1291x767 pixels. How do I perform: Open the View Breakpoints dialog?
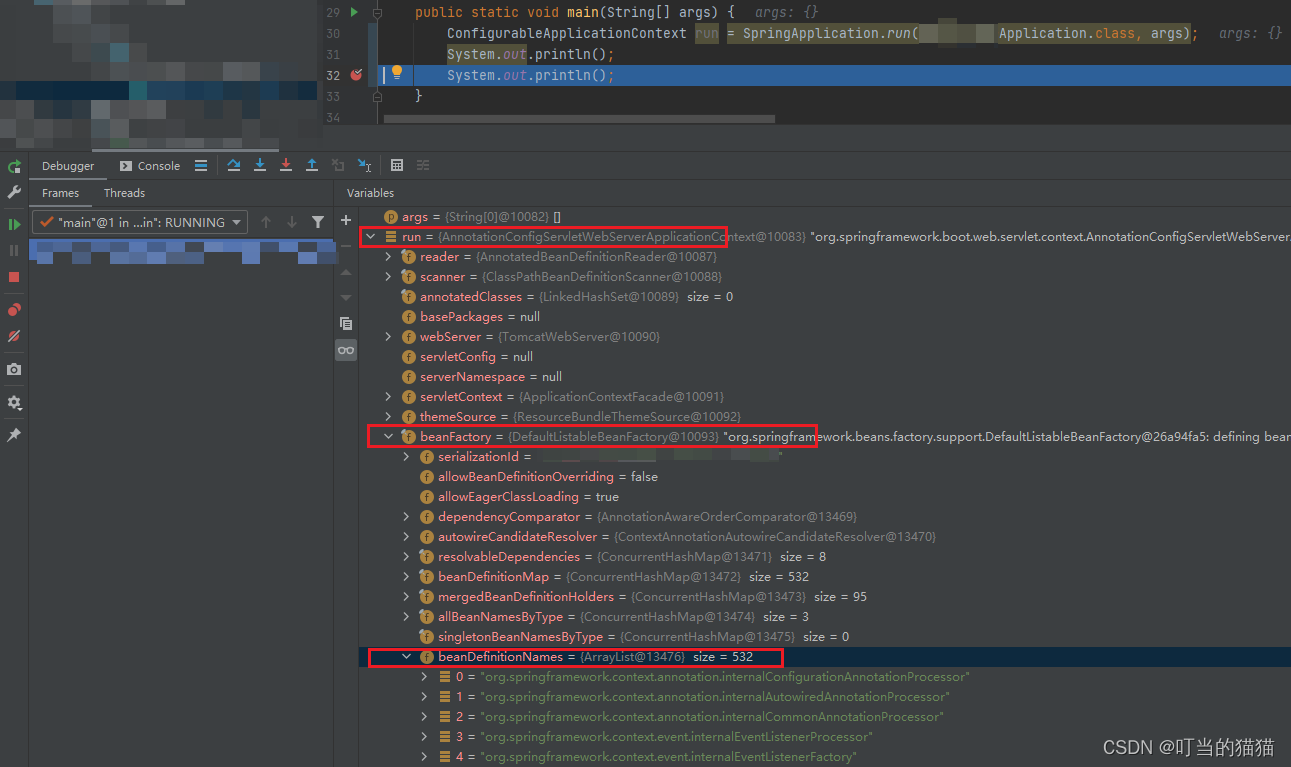14,311
